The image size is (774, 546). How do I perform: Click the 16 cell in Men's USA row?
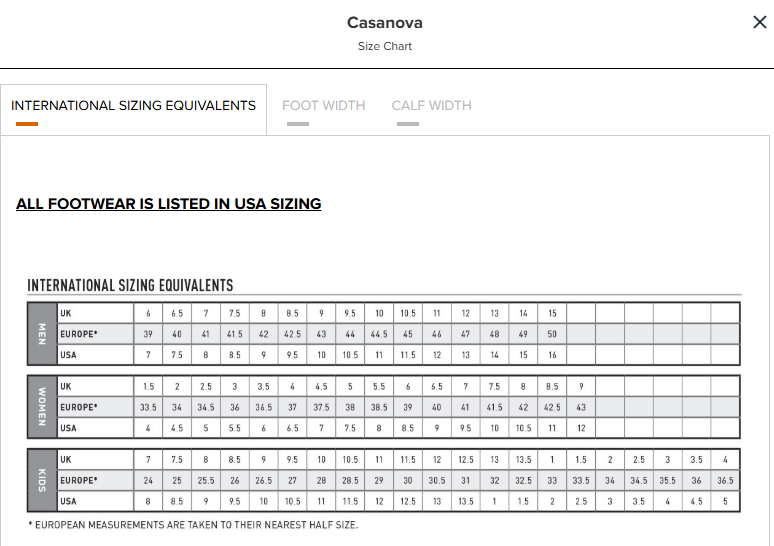pos(552,355)
